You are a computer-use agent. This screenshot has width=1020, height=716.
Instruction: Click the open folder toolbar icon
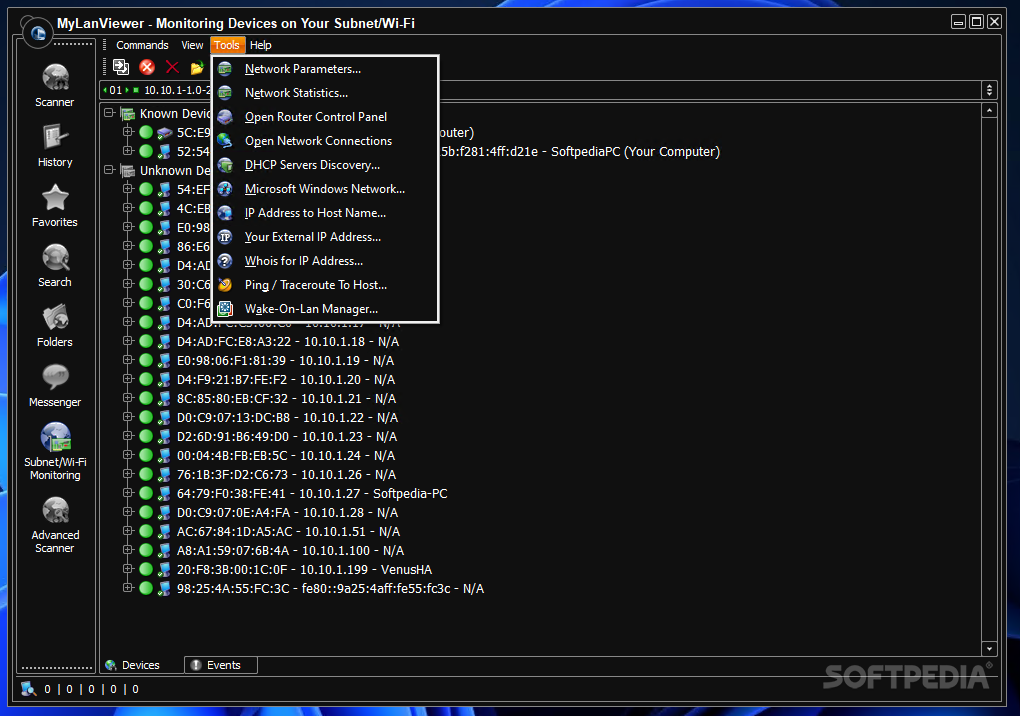pyautogui.click(x=197, y=67)
